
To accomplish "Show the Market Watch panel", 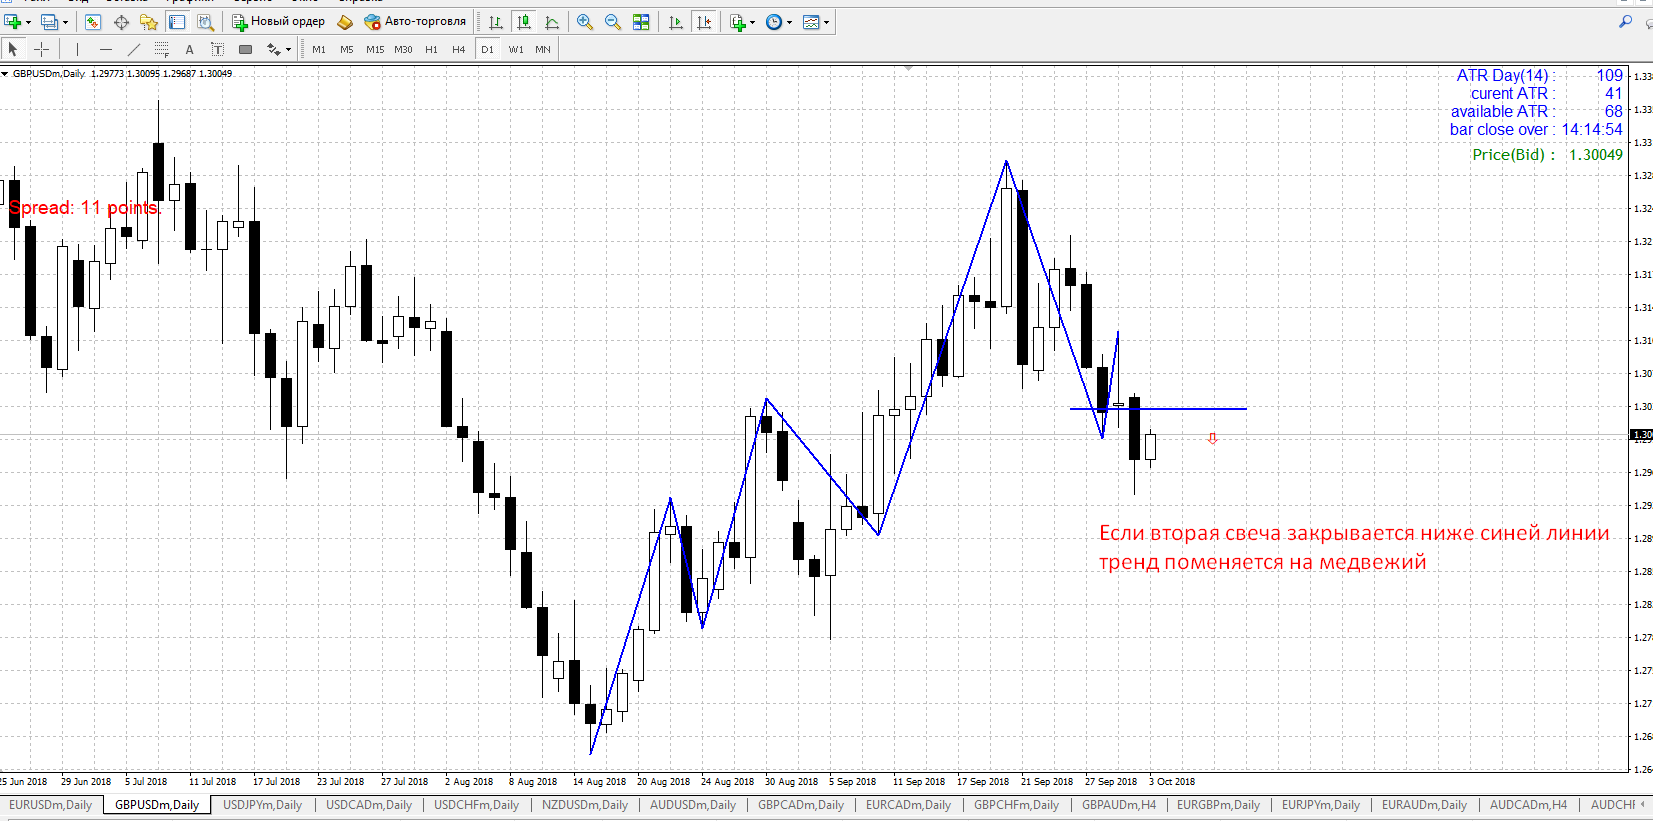I will click(92, 21).
